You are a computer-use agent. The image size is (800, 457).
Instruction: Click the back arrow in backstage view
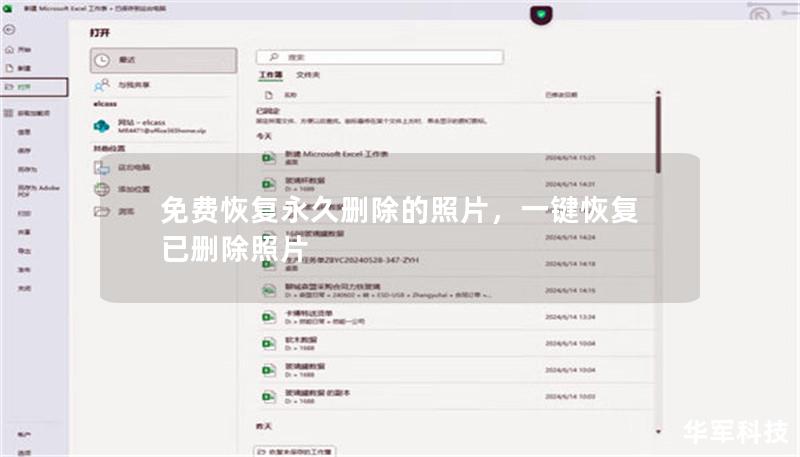tap(10, 29)
